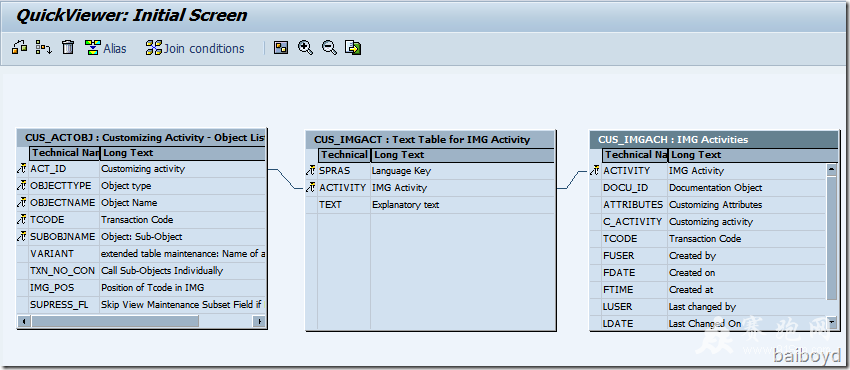Click 'Language Key' cell
Image resolution: width=850 pixels, height=370 pixels.
coord(463,171)
